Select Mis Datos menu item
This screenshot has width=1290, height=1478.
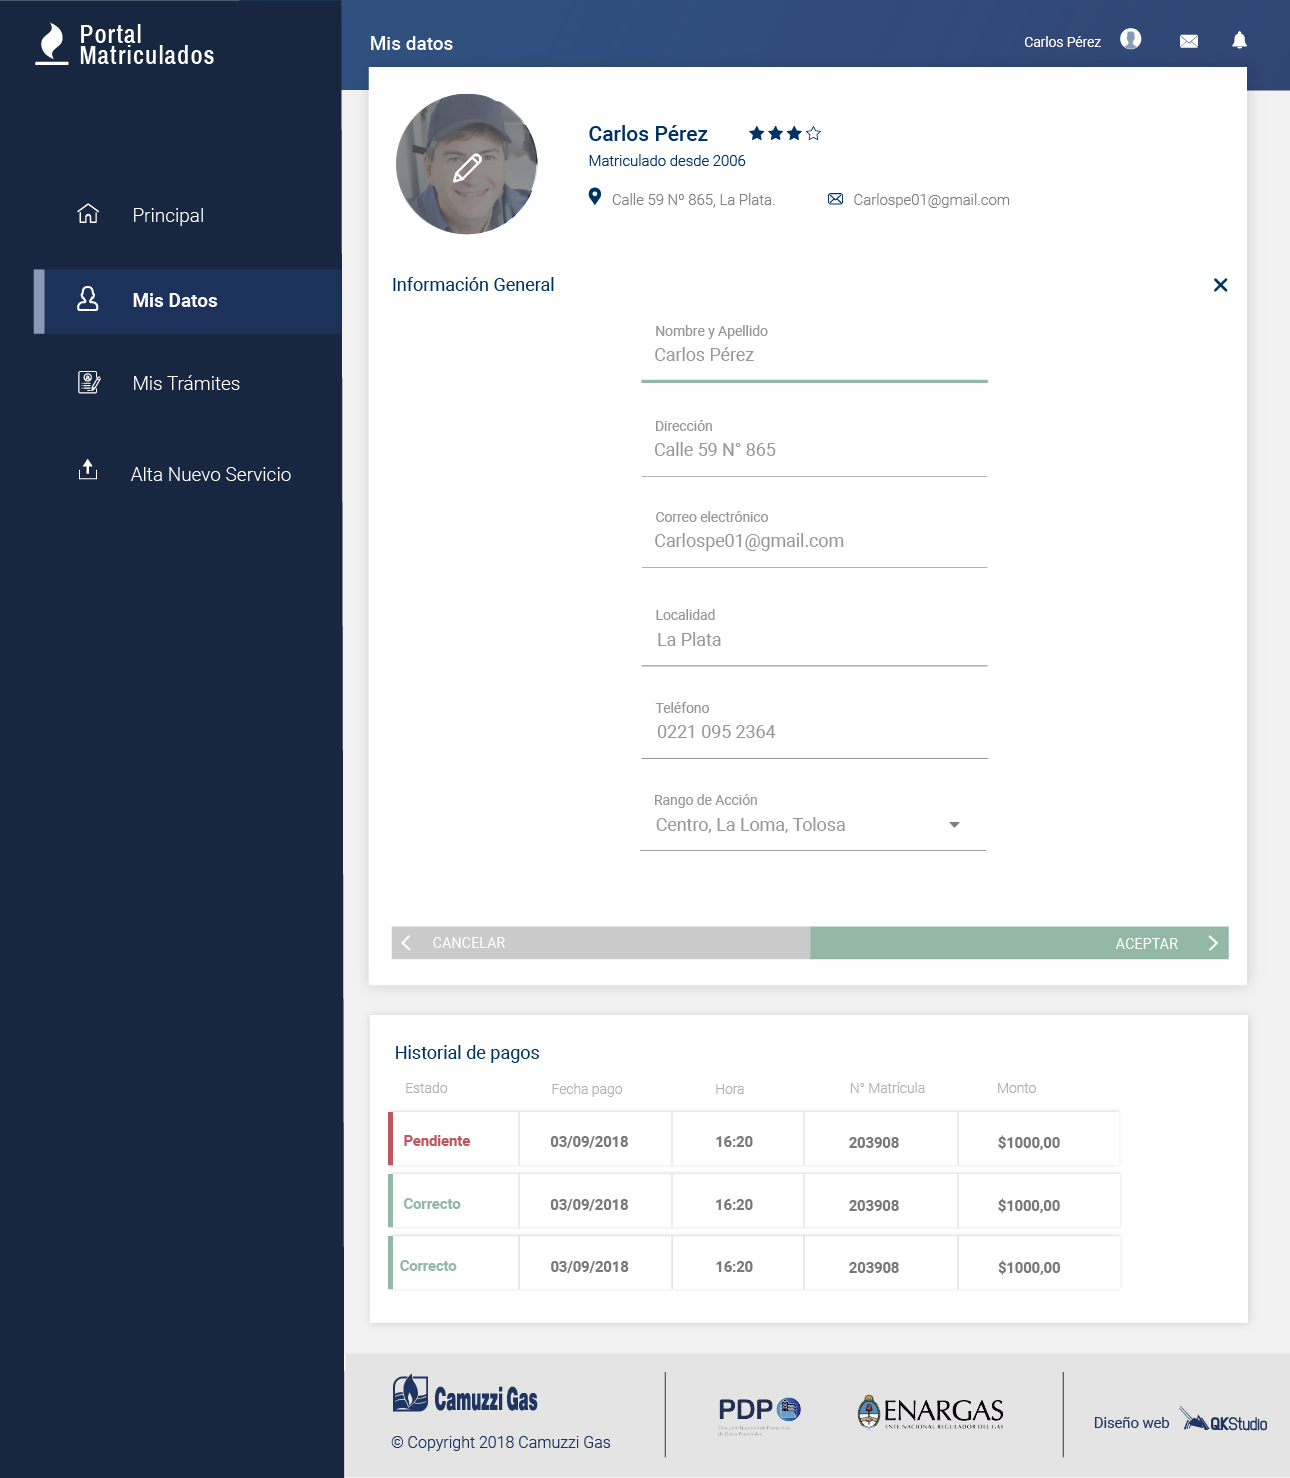pyautogui.click(x=188, y=301)
